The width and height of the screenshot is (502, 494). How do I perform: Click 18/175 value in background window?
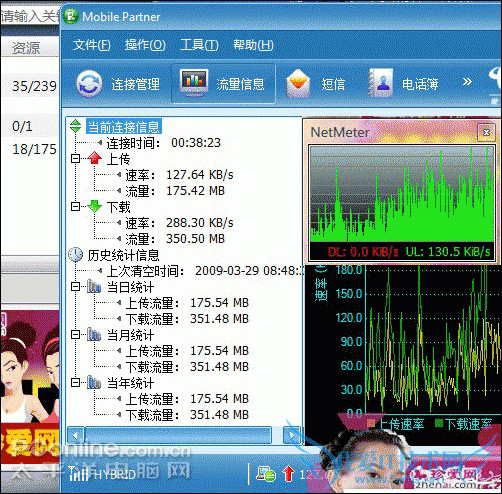(34, 149)
